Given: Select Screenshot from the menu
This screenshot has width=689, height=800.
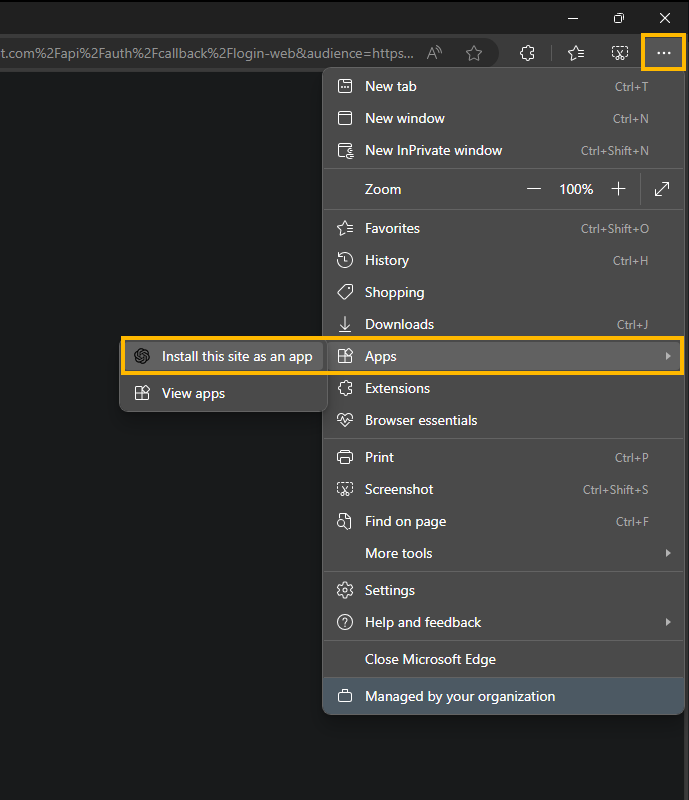Looking at the screenshot, I should point(503,490).
